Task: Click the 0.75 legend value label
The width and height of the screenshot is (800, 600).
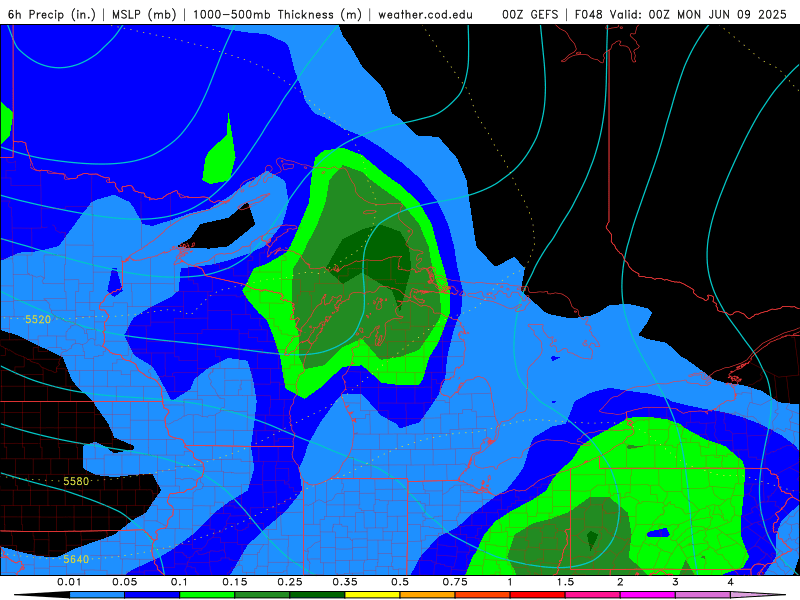Action: [x=455, y=582]
